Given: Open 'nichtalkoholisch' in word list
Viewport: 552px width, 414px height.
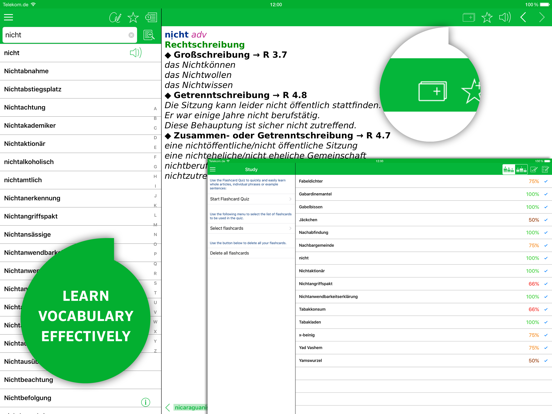Looking at the screenshot, I should click(81, 162).
